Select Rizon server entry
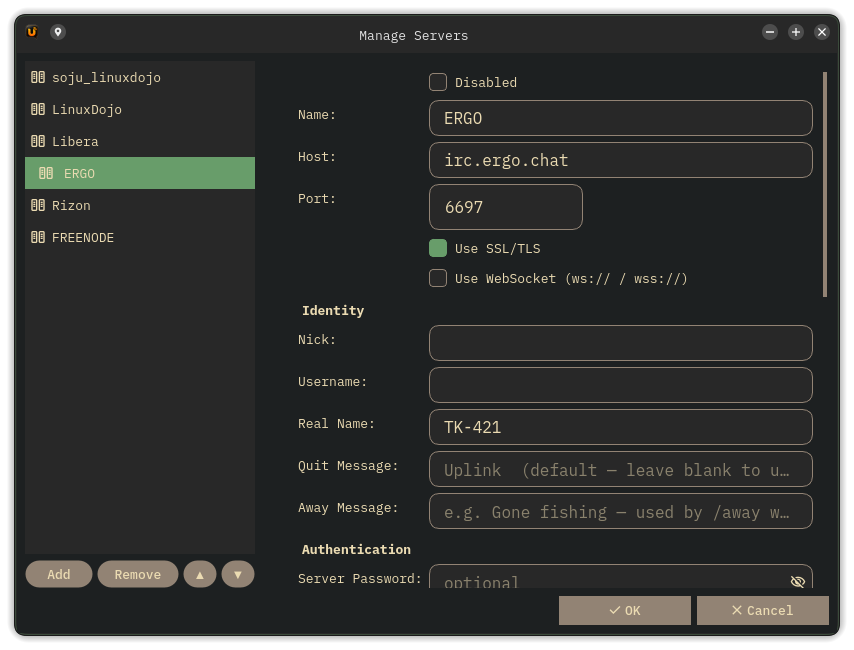Viewport: 854px width, 650px height. pos(140,205)
